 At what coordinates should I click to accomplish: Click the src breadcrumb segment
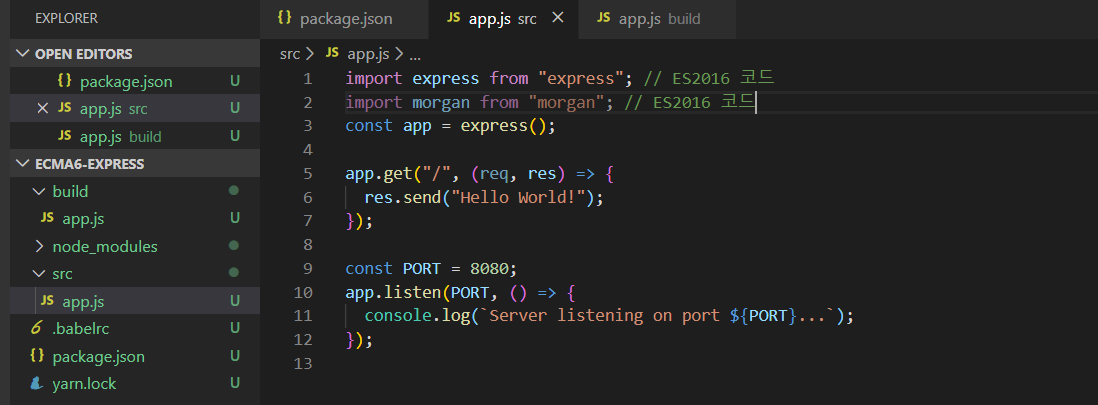pyautogui.click(x=290, y=54)
